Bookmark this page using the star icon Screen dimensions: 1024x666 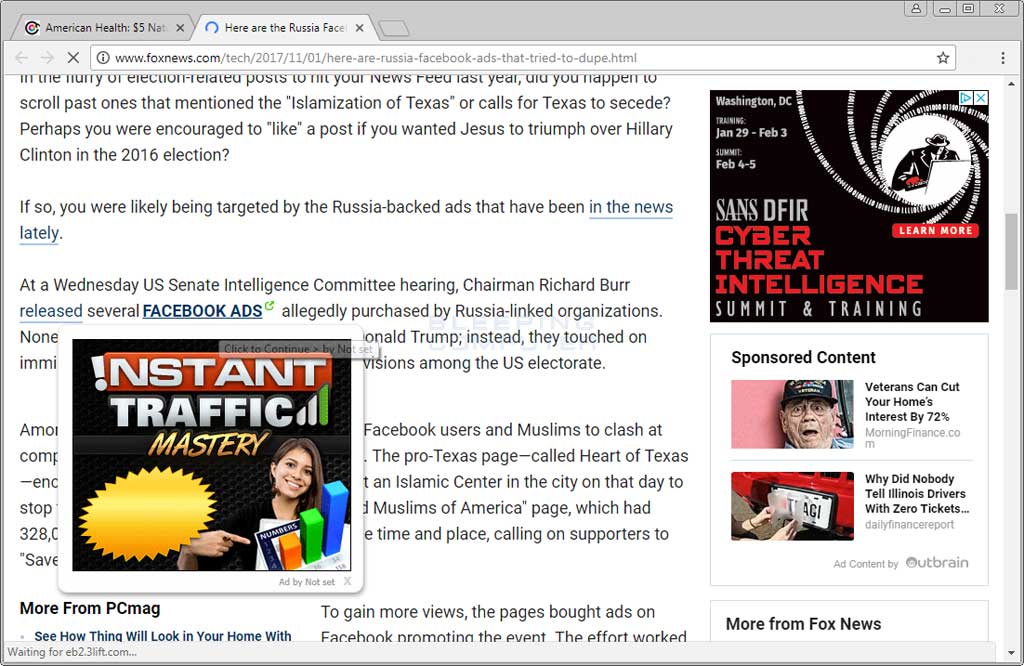click(x=941, y=58)
